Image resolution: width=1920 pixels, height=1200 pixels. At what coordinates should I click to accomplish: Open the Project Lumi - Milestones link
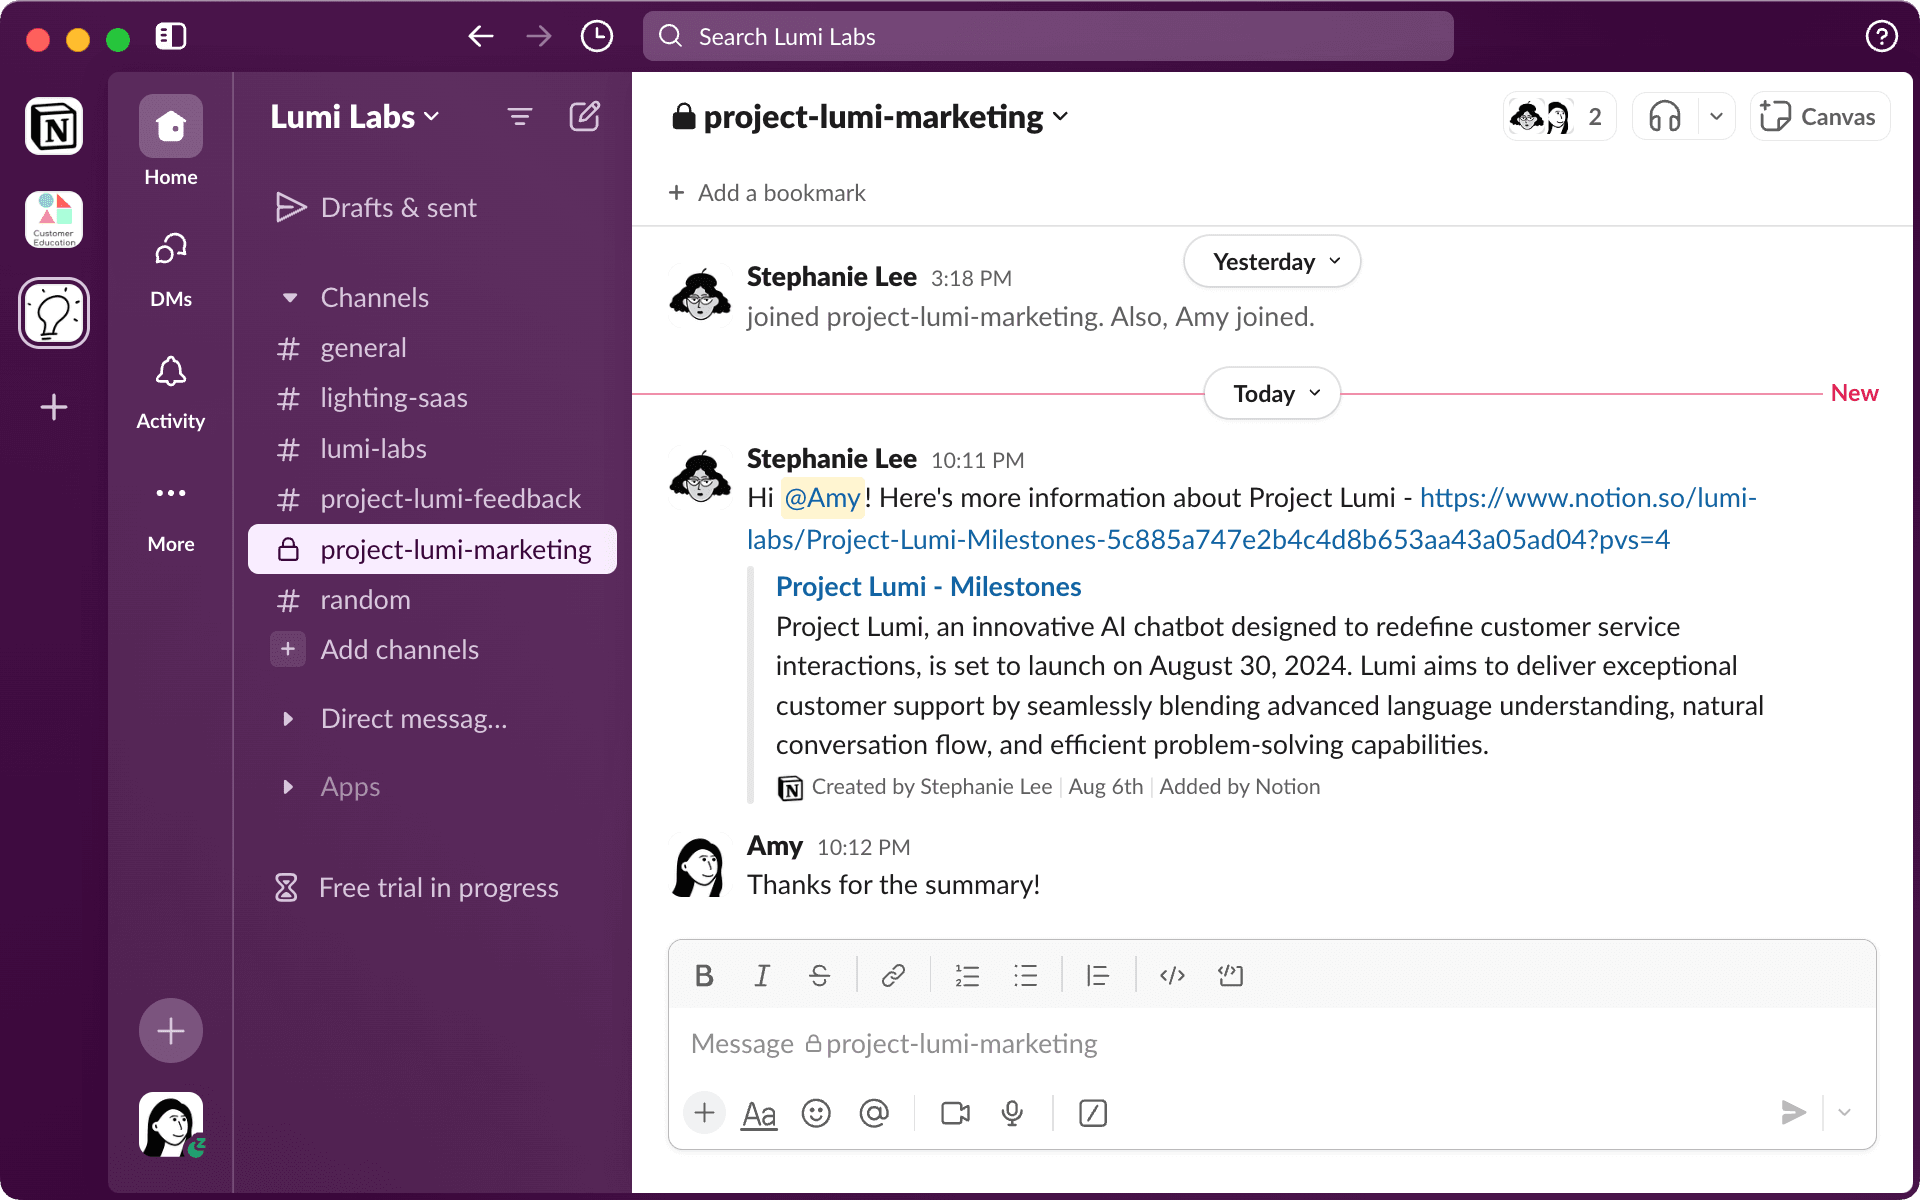click(x=928, y=586)
